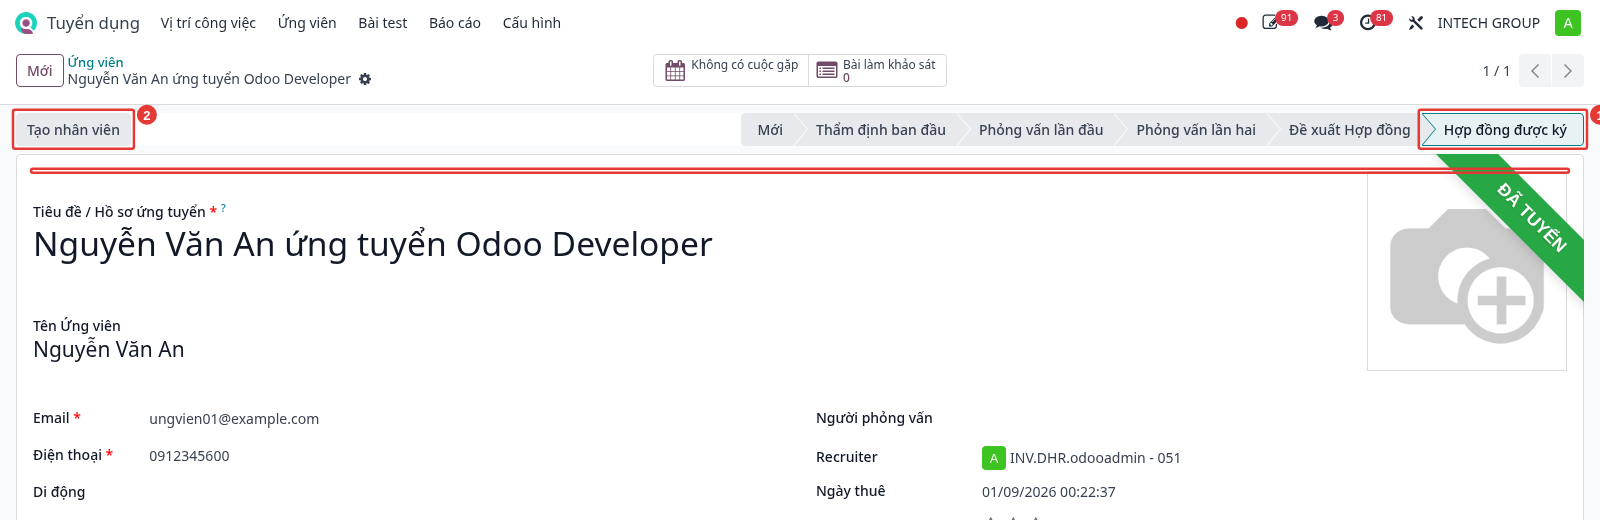Screen dimensions: 1600x520
Task: Click the red recording indicator dot
Action: coord(1241,23)
